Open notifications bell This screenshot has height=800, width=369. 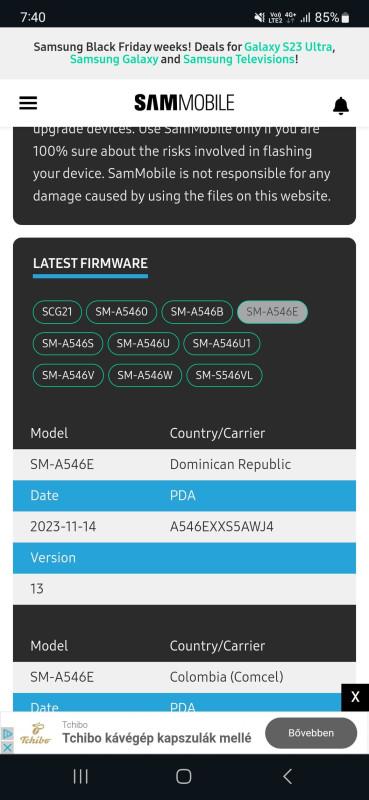[341, 106]
